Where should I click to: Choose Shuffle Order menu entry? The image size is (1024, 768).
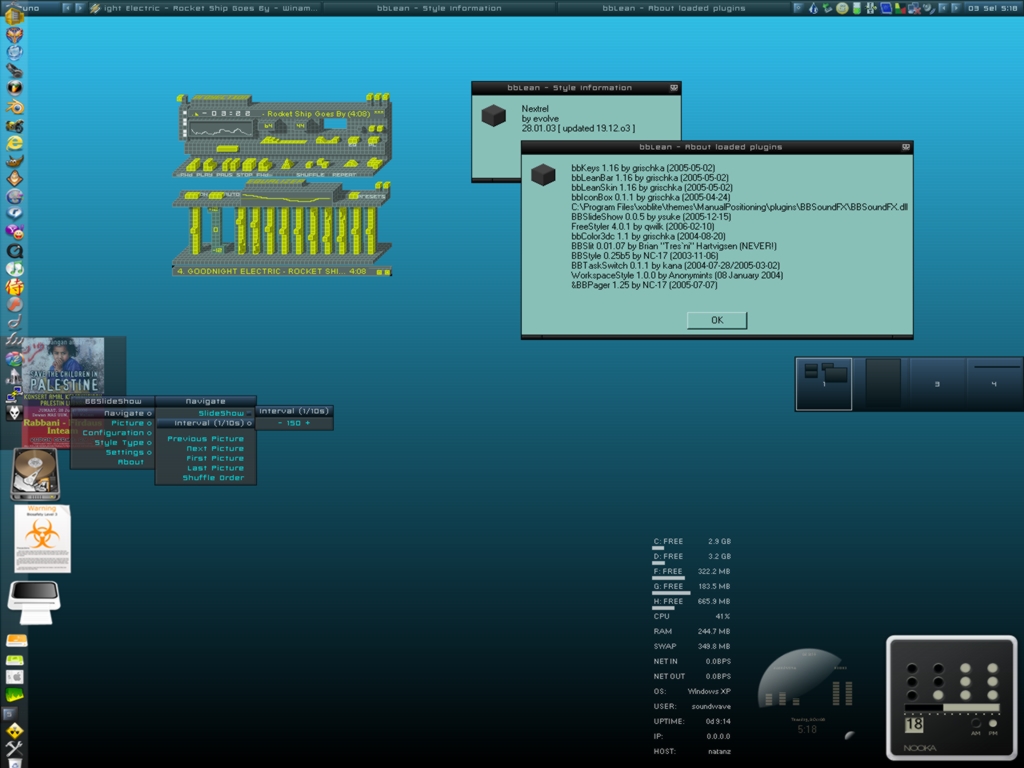tap(212, 478)
